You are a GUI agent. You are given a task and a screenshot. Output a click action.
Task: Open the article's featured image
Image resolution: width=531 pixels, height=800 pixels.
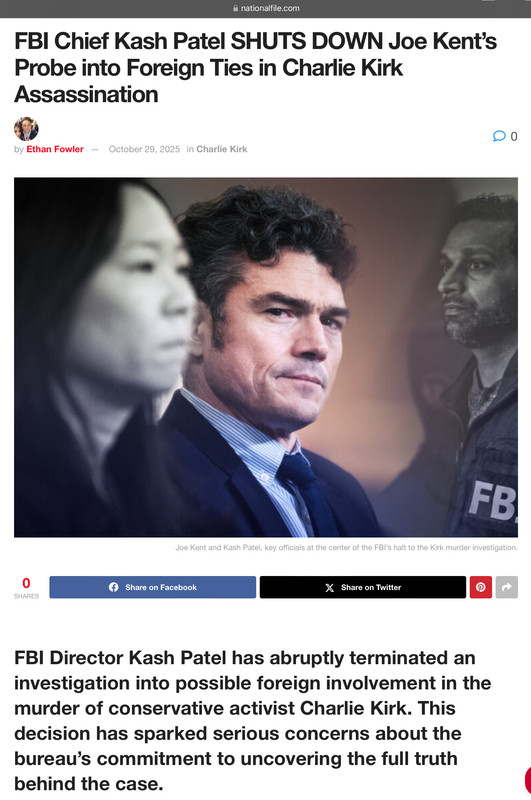tap(266, 357)
